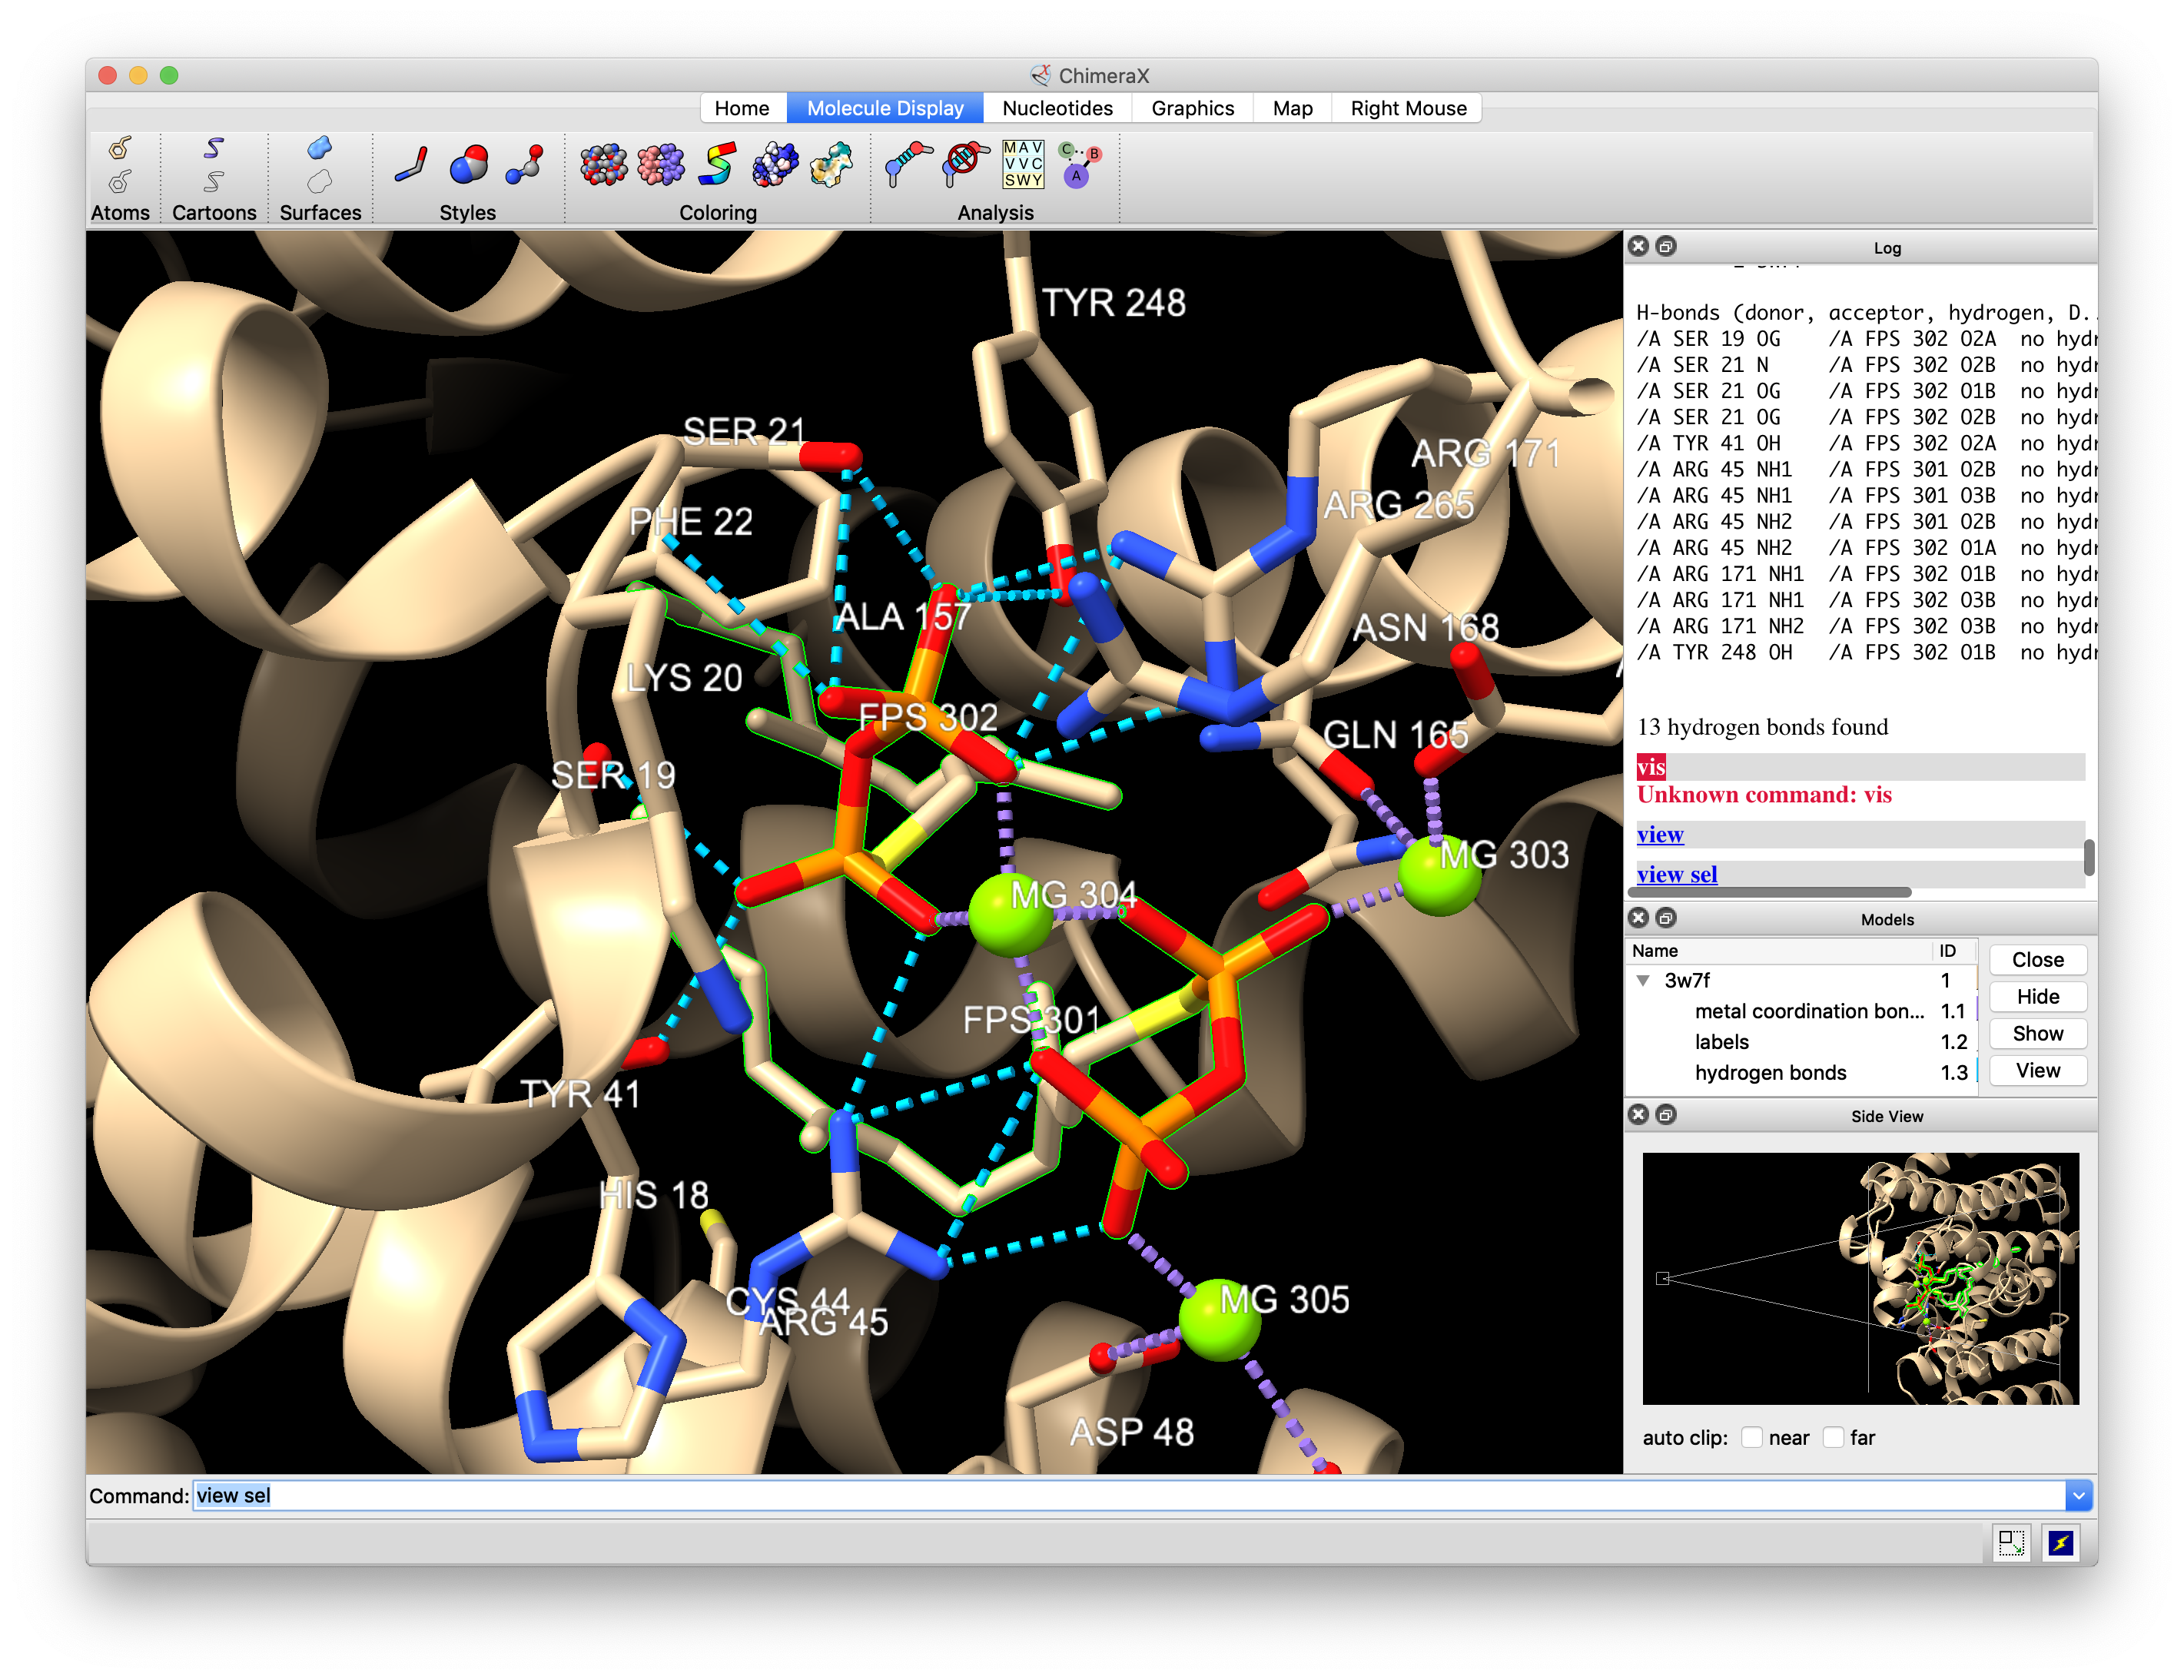Click the Hide atoms icon
This screenshot has height=1680, width=2184.
(120, 181)
